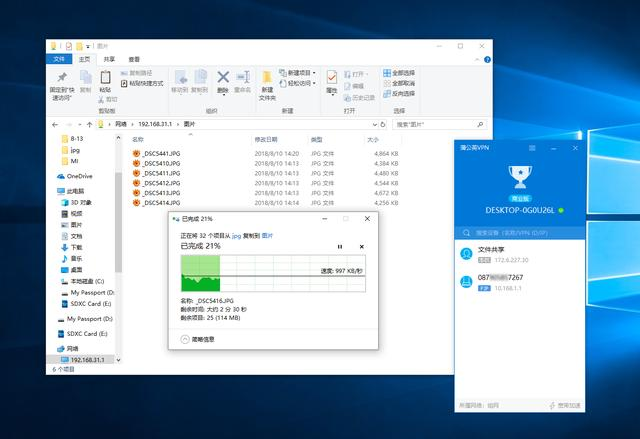Click Select All (全部选择) in ribbon
The image size is (640, 439).
coord(402,73)
